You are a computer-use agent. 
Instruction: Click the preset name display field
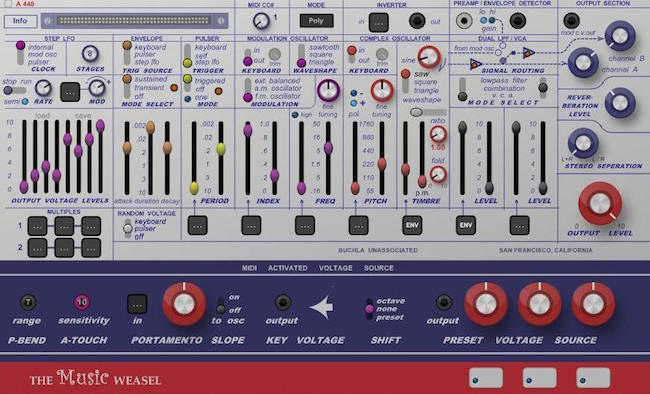coord(135,20)
